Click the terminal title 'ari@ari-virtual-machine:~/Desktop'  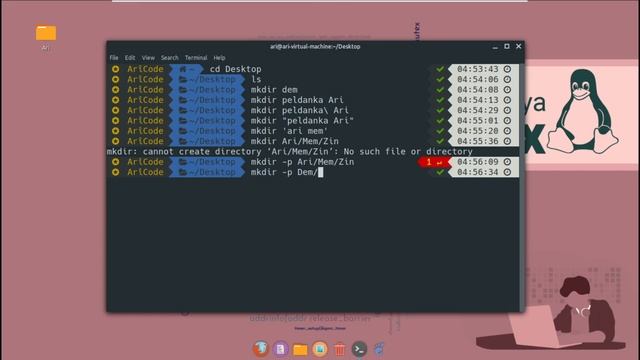pos(315,47)
